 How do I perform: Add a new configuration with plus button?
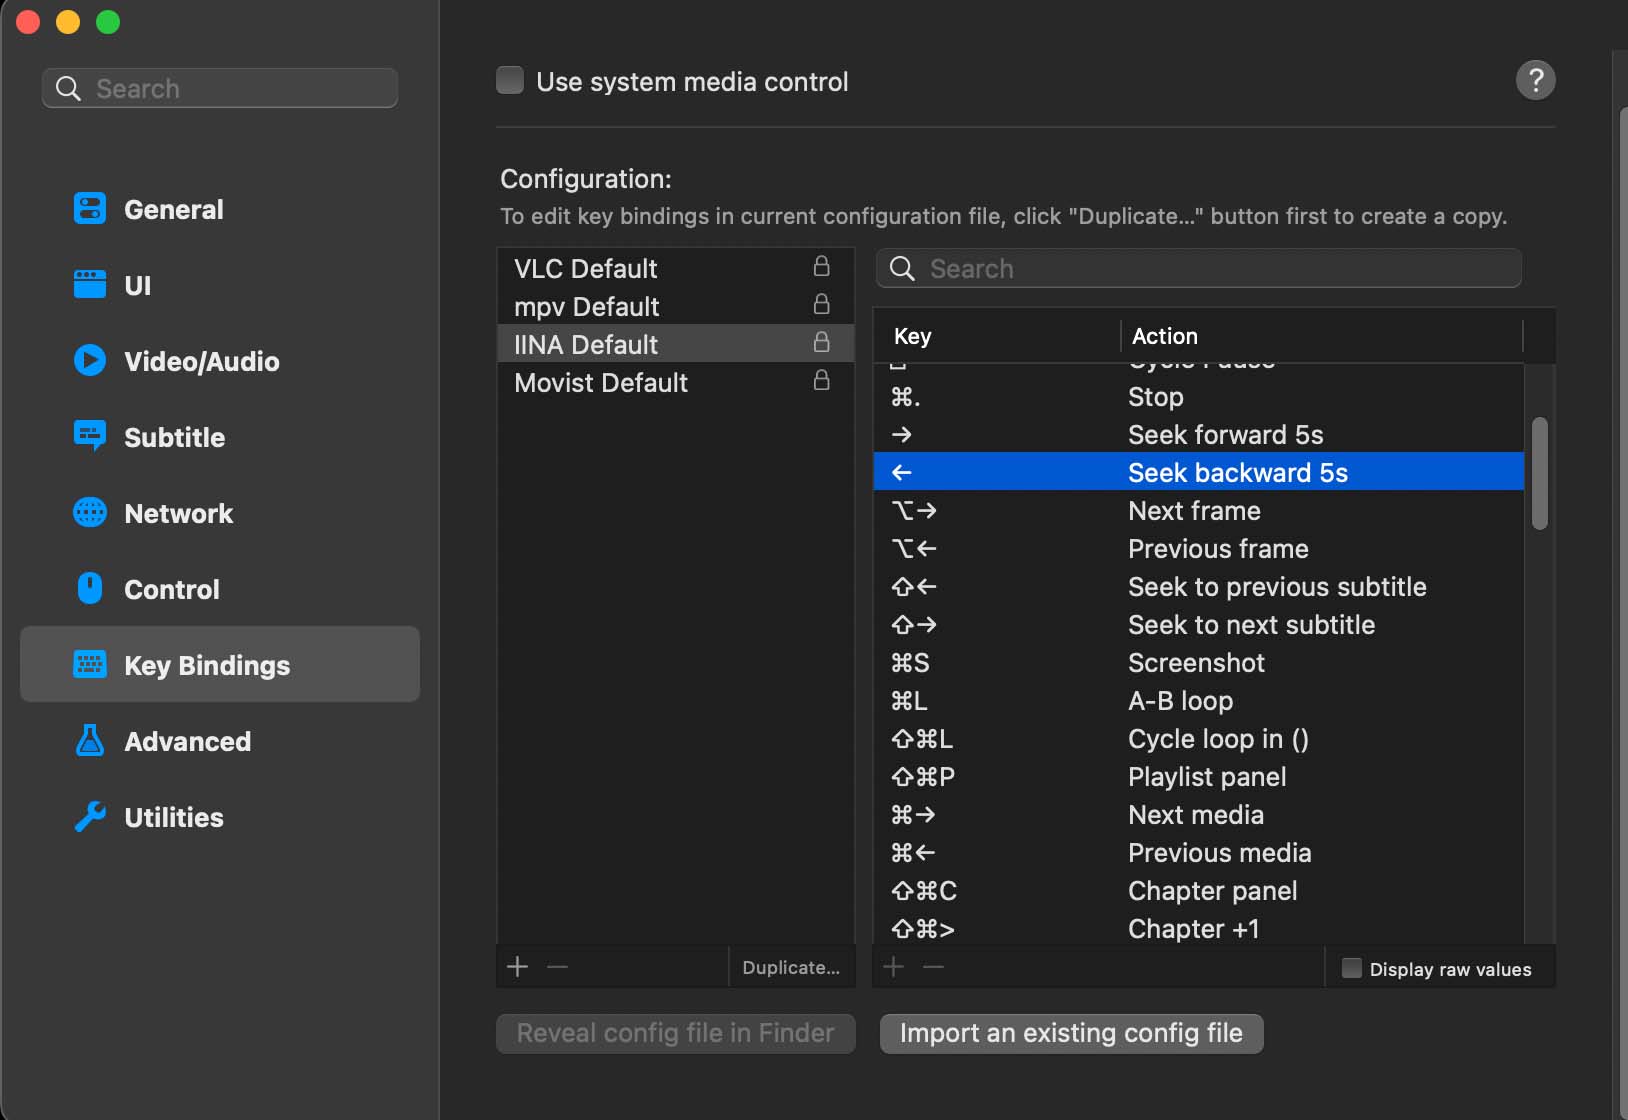[x=518, y=967]
